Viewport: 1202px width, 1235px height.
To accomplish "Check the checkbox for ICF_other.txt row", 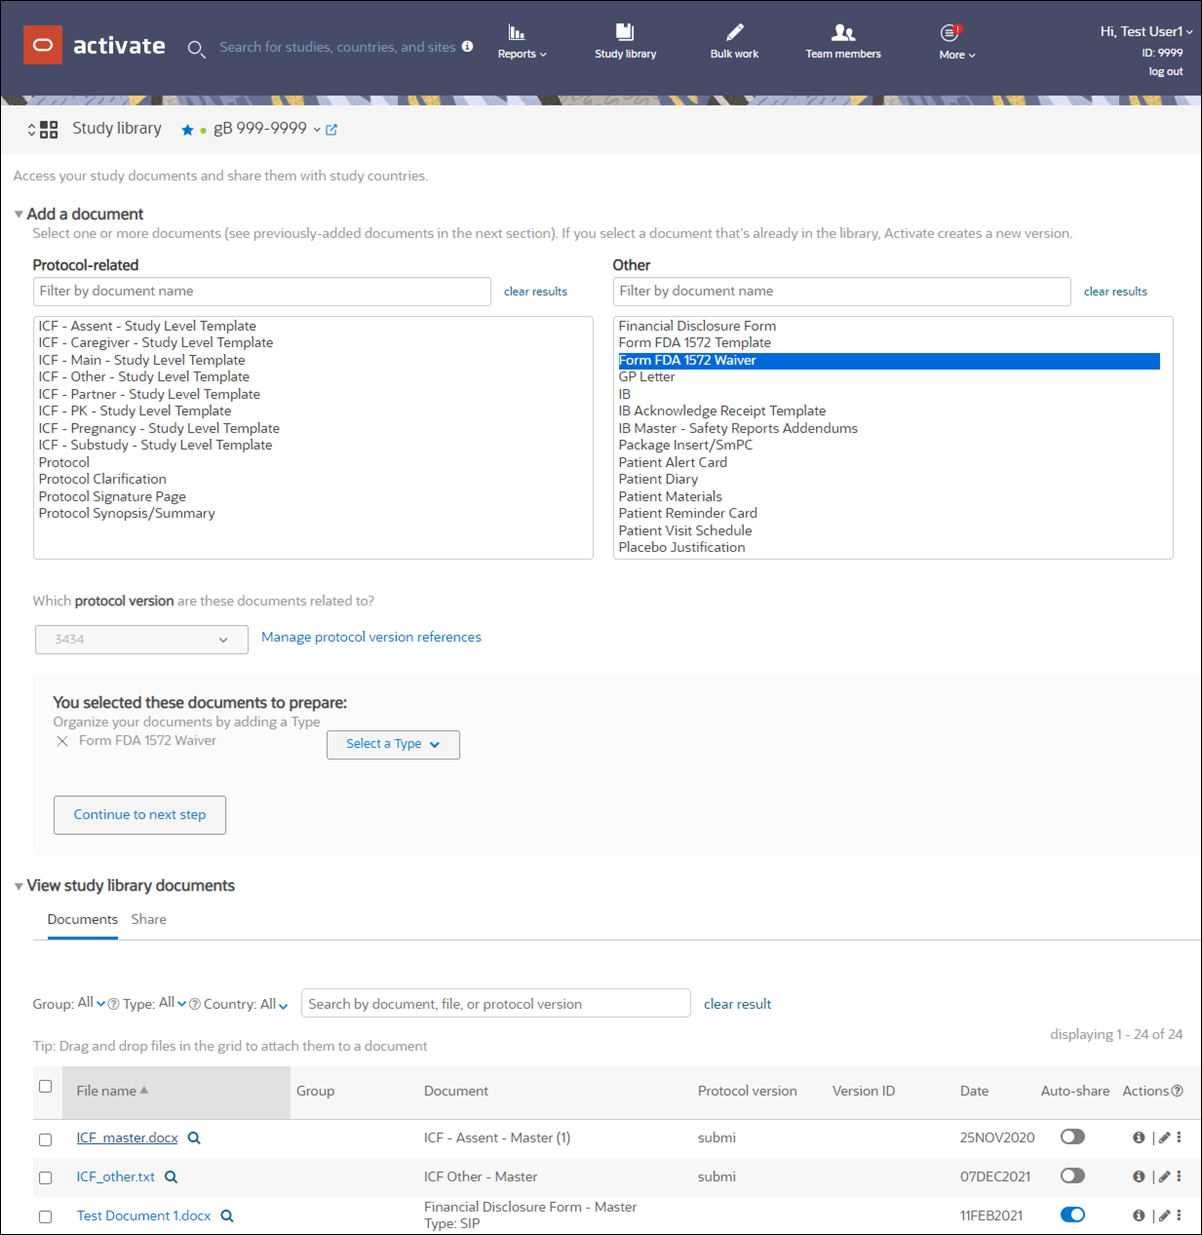I will click(45, 1178).
